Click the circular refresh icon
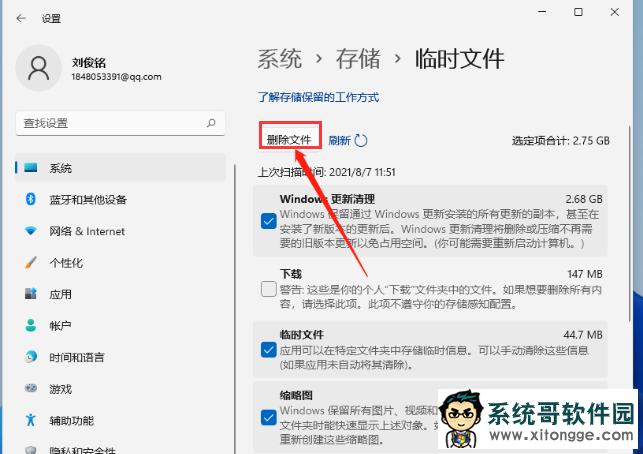Viewport: 643px width, 454px height. (361, 140)
